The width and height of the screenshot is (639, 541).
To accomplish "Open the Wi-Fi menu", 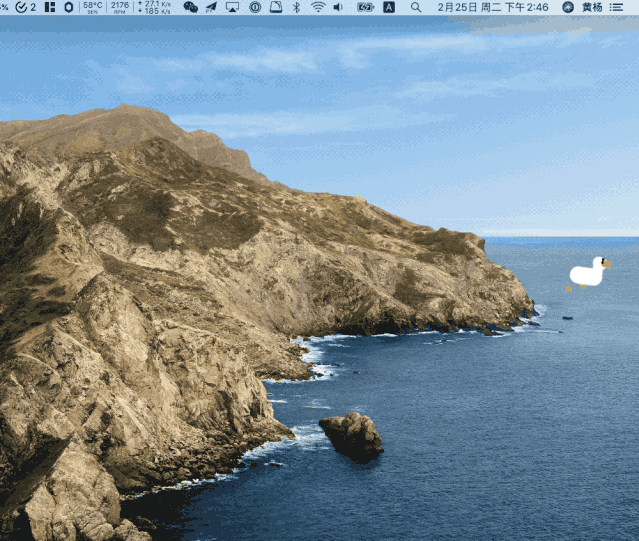I will click(318, 7).
